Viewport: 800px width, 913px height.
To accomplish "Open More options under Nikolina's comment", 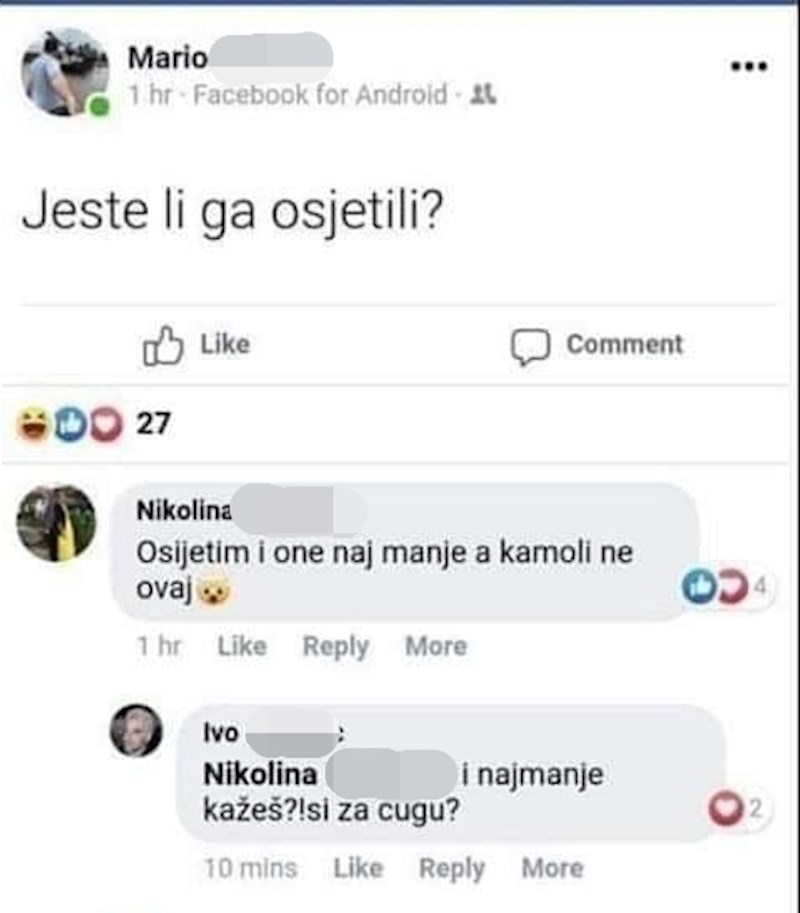I will click(435, 647).
